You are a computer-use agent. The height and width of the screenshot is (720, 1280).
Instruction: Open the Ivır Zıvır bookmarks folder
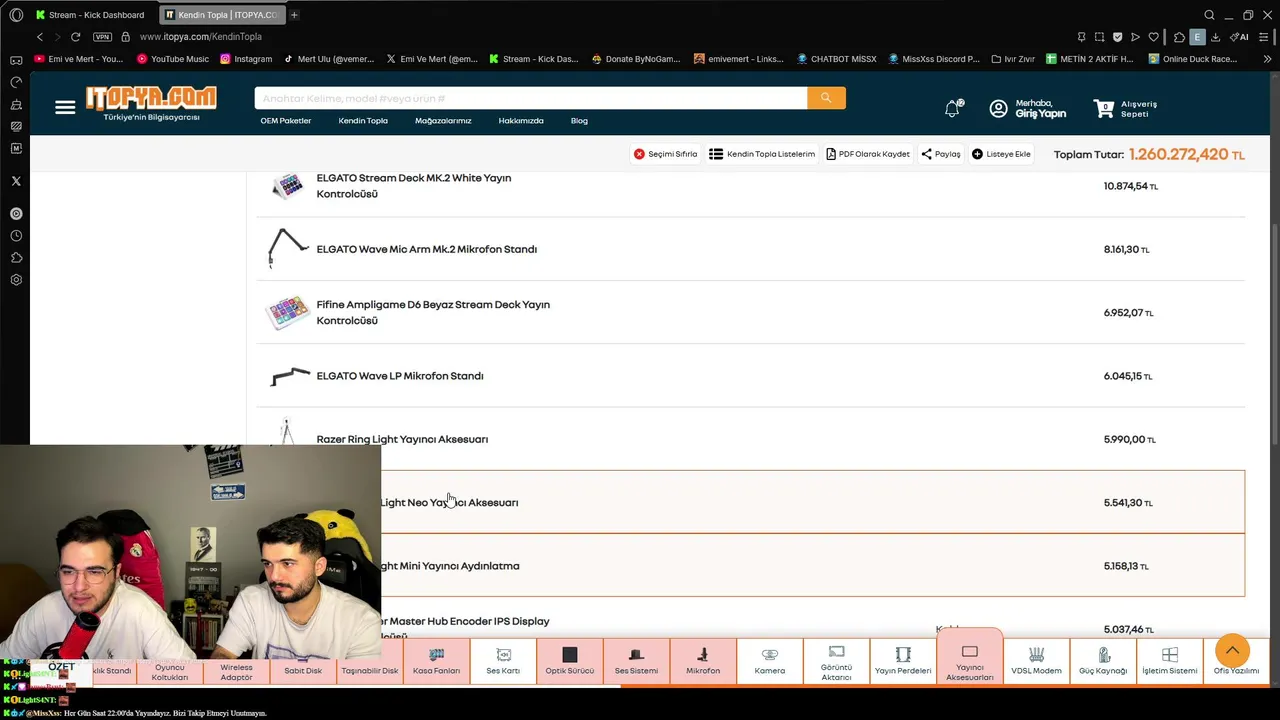[x=1013, y=59]
